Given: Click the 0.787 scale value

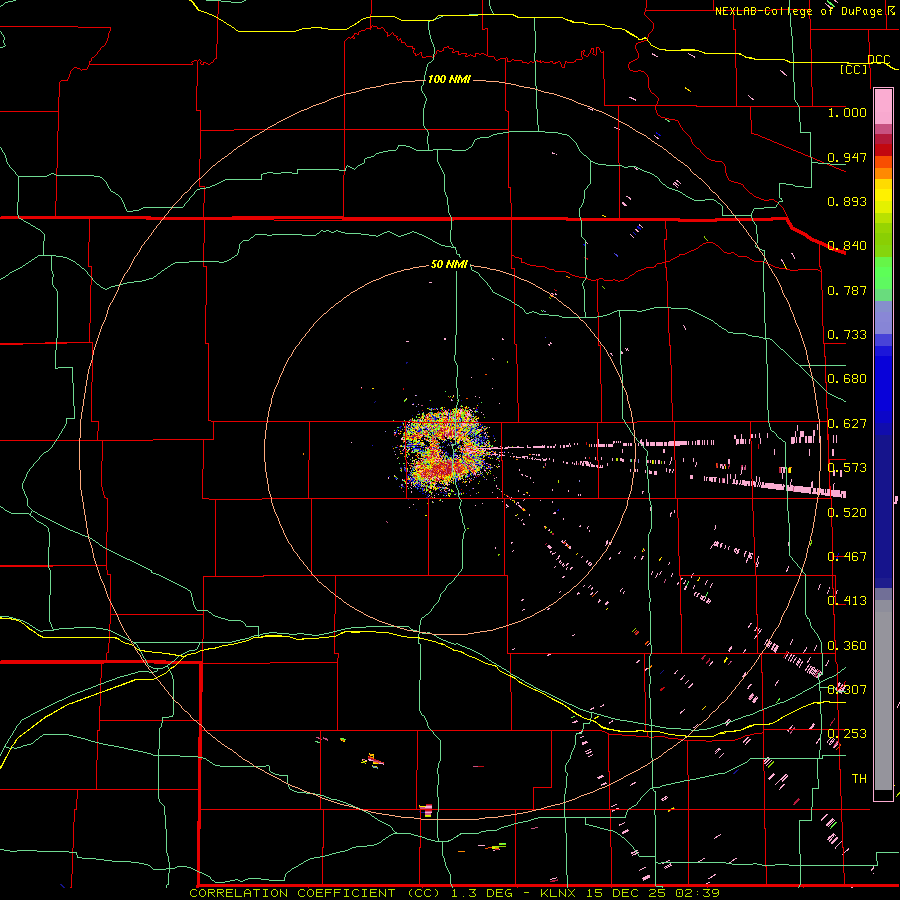Looking at the screenshot, I should click(847, 290).
